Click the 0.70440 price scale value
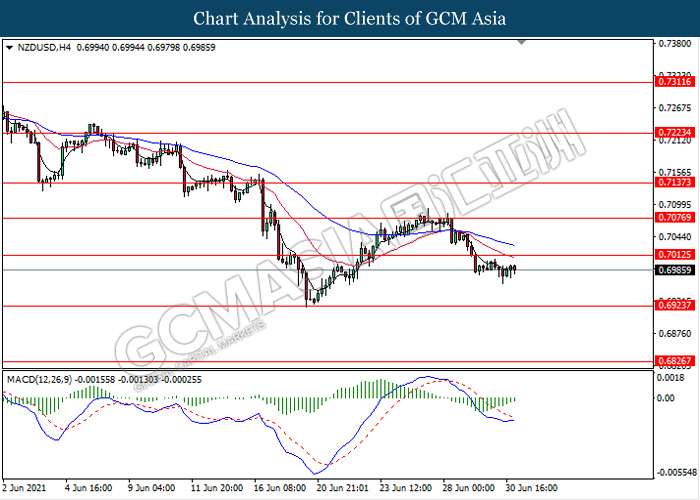The width and height of the screenshot is (700, 500). tap(675, 236)
